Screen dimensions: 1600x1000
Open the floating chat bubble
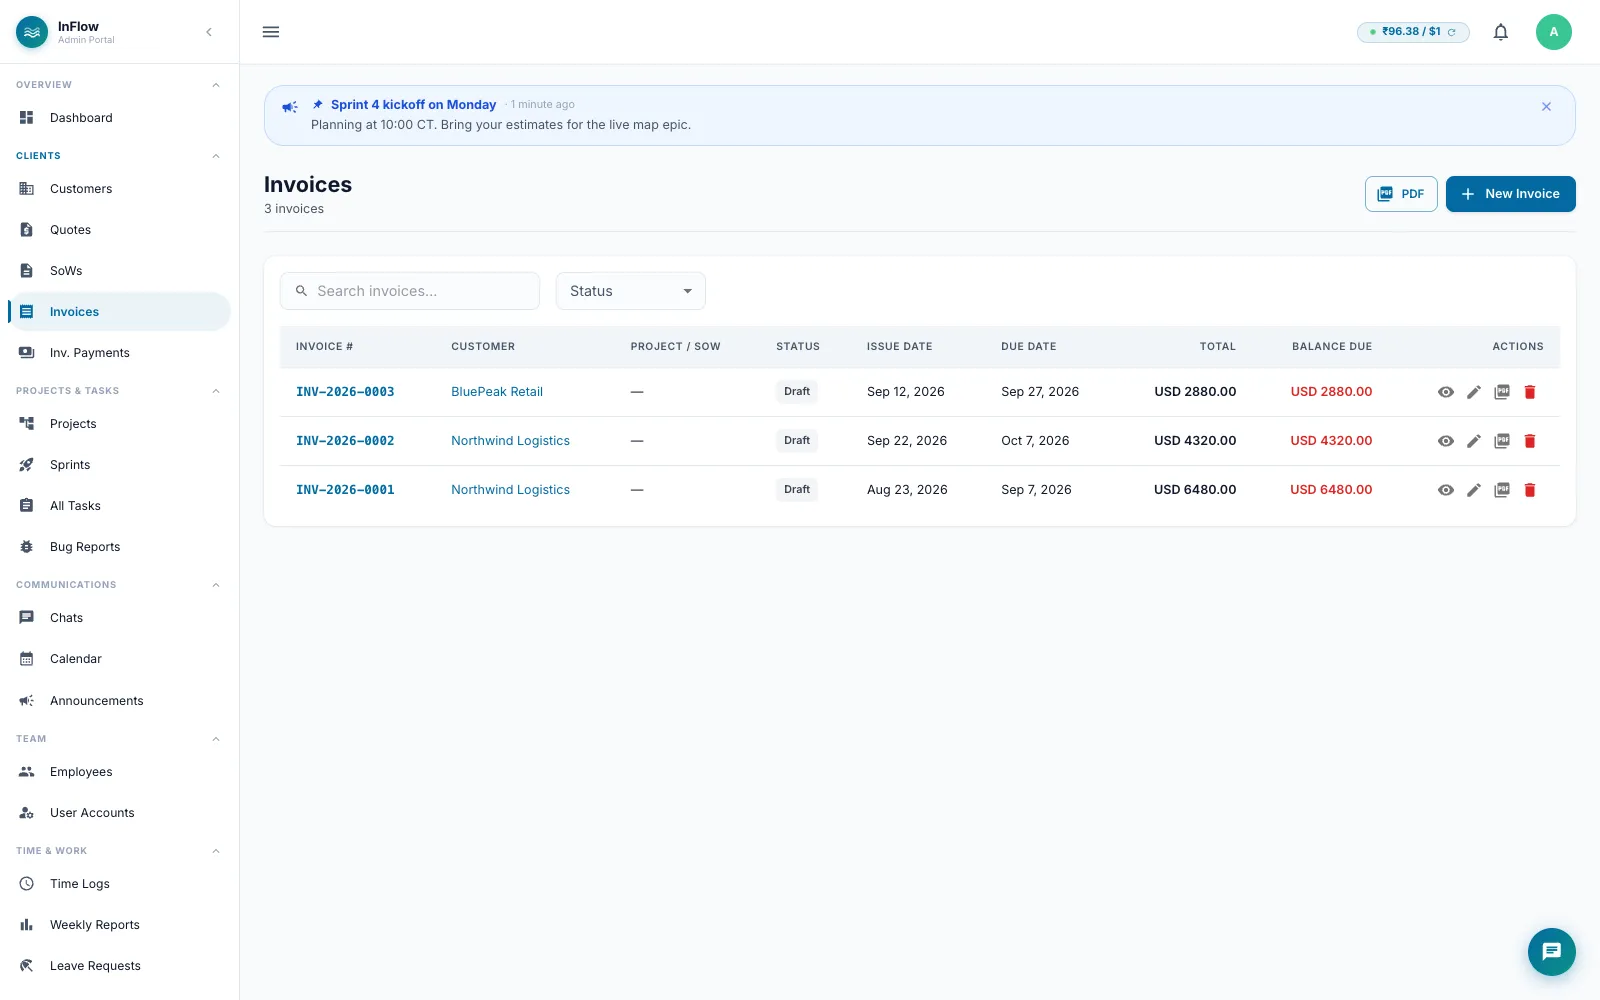[1552, 952]
